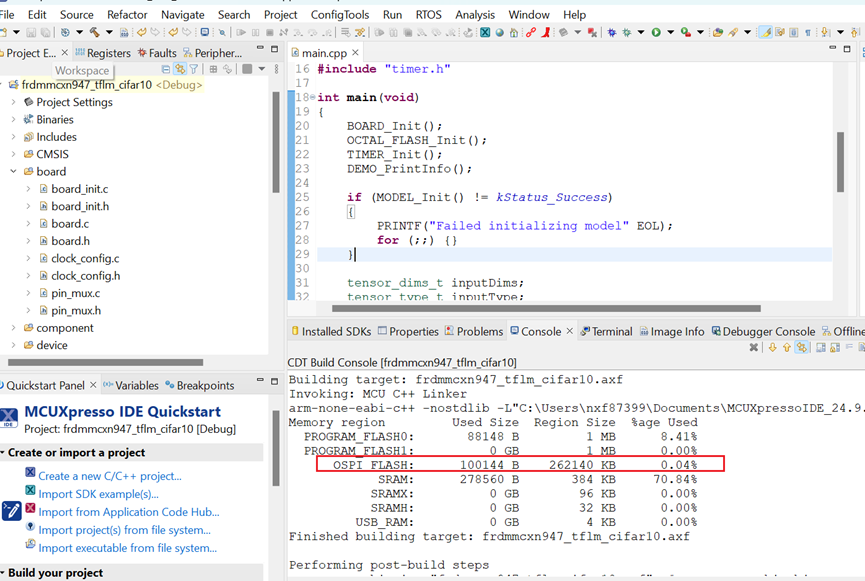Clear the CDT Build Console output
The height and width of the screenshot is (581, 865).
point(753,349)
